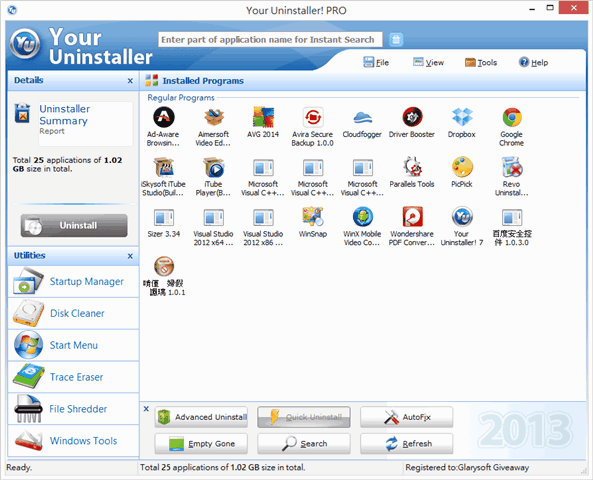Image resolution: width=593 pixels, height=480 pixels.
Task: Click the AutoFix button
Action: pyautogui.click(x=407, y=417)
